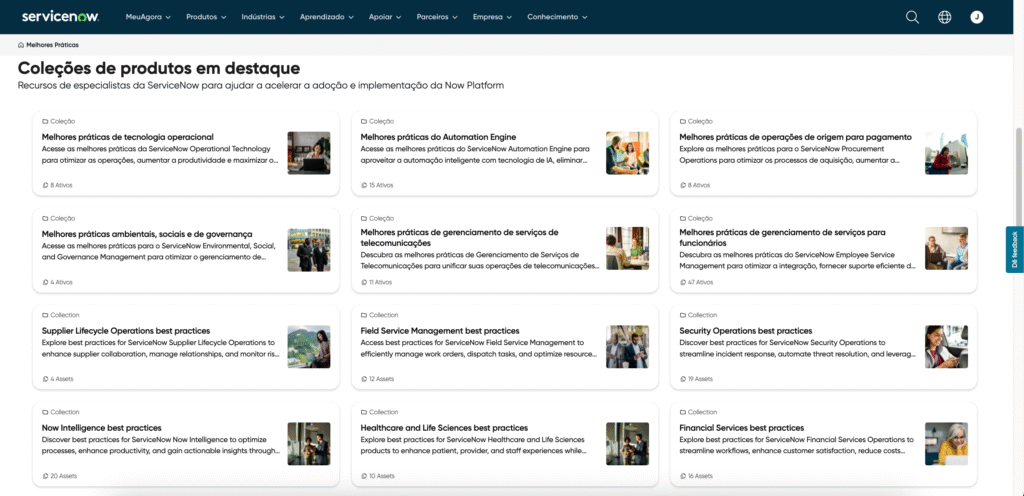The height and width of the screenshot is (496, 1024).
Task: Expand the Conhecimento menu
Action: [x=557, y=17]
